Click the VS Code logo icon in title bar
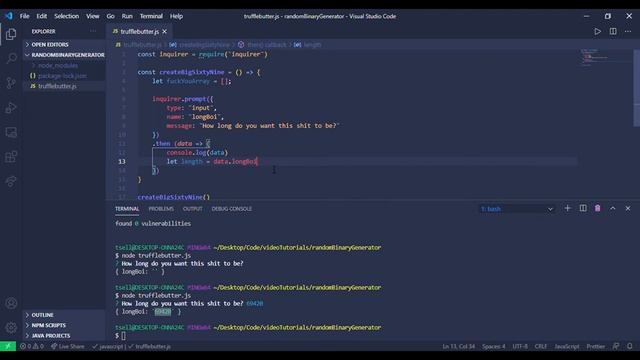This screenshot has width=640, height=360. tap(9, 16)
